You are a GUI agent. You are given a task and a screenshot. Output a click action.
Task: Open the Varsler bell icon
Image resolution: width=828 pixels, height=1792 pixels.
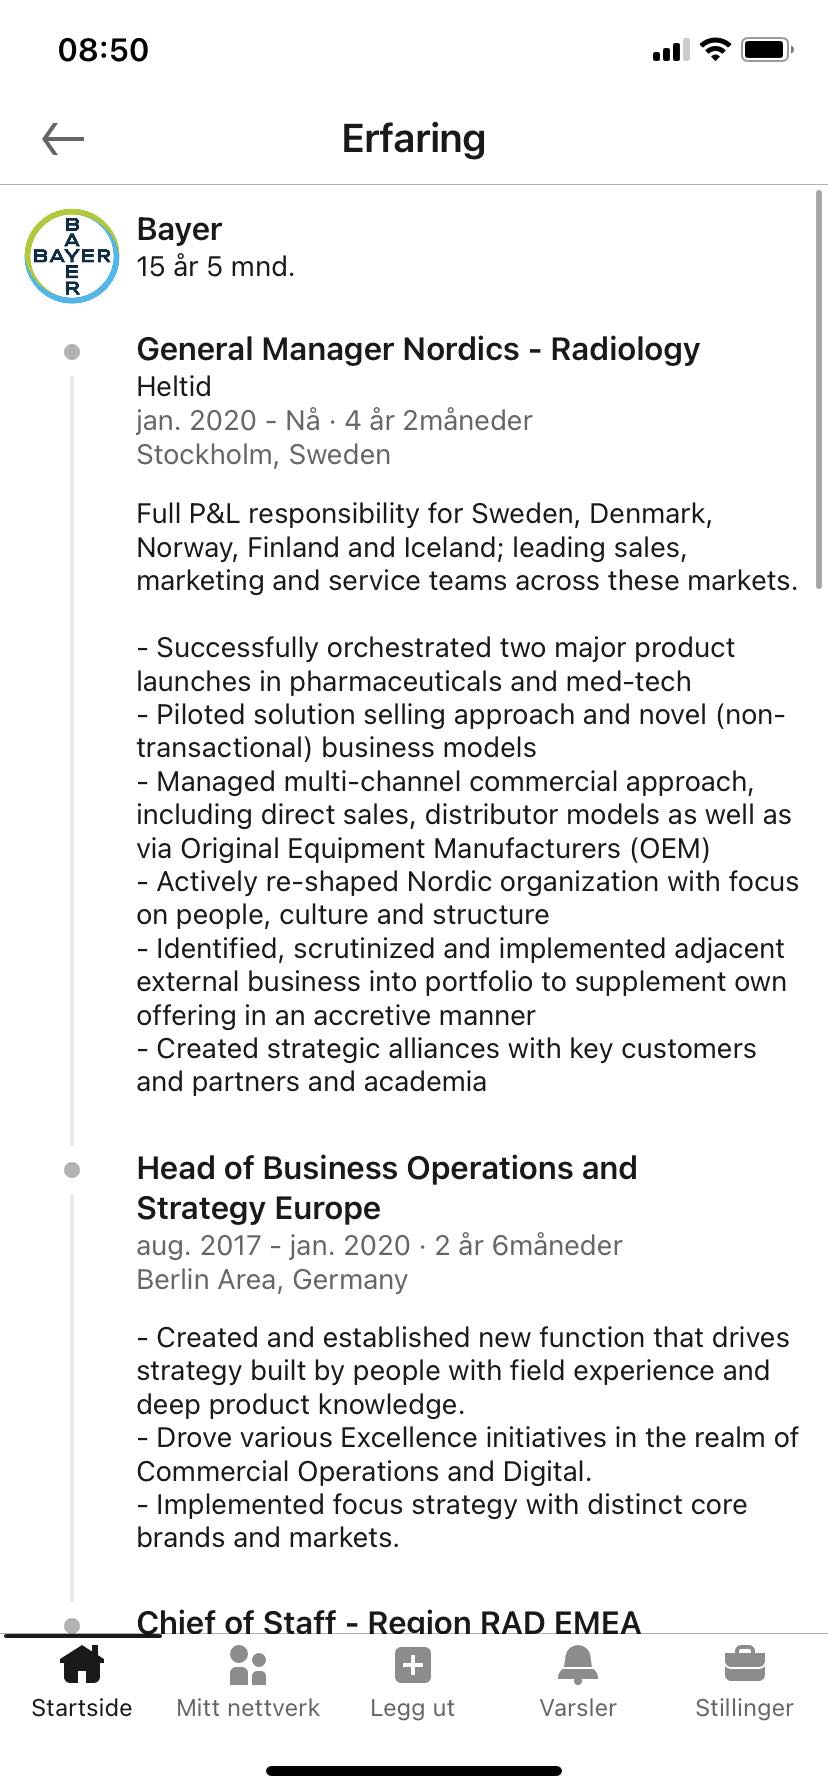pyautogui.click(x=578, y=1665)
